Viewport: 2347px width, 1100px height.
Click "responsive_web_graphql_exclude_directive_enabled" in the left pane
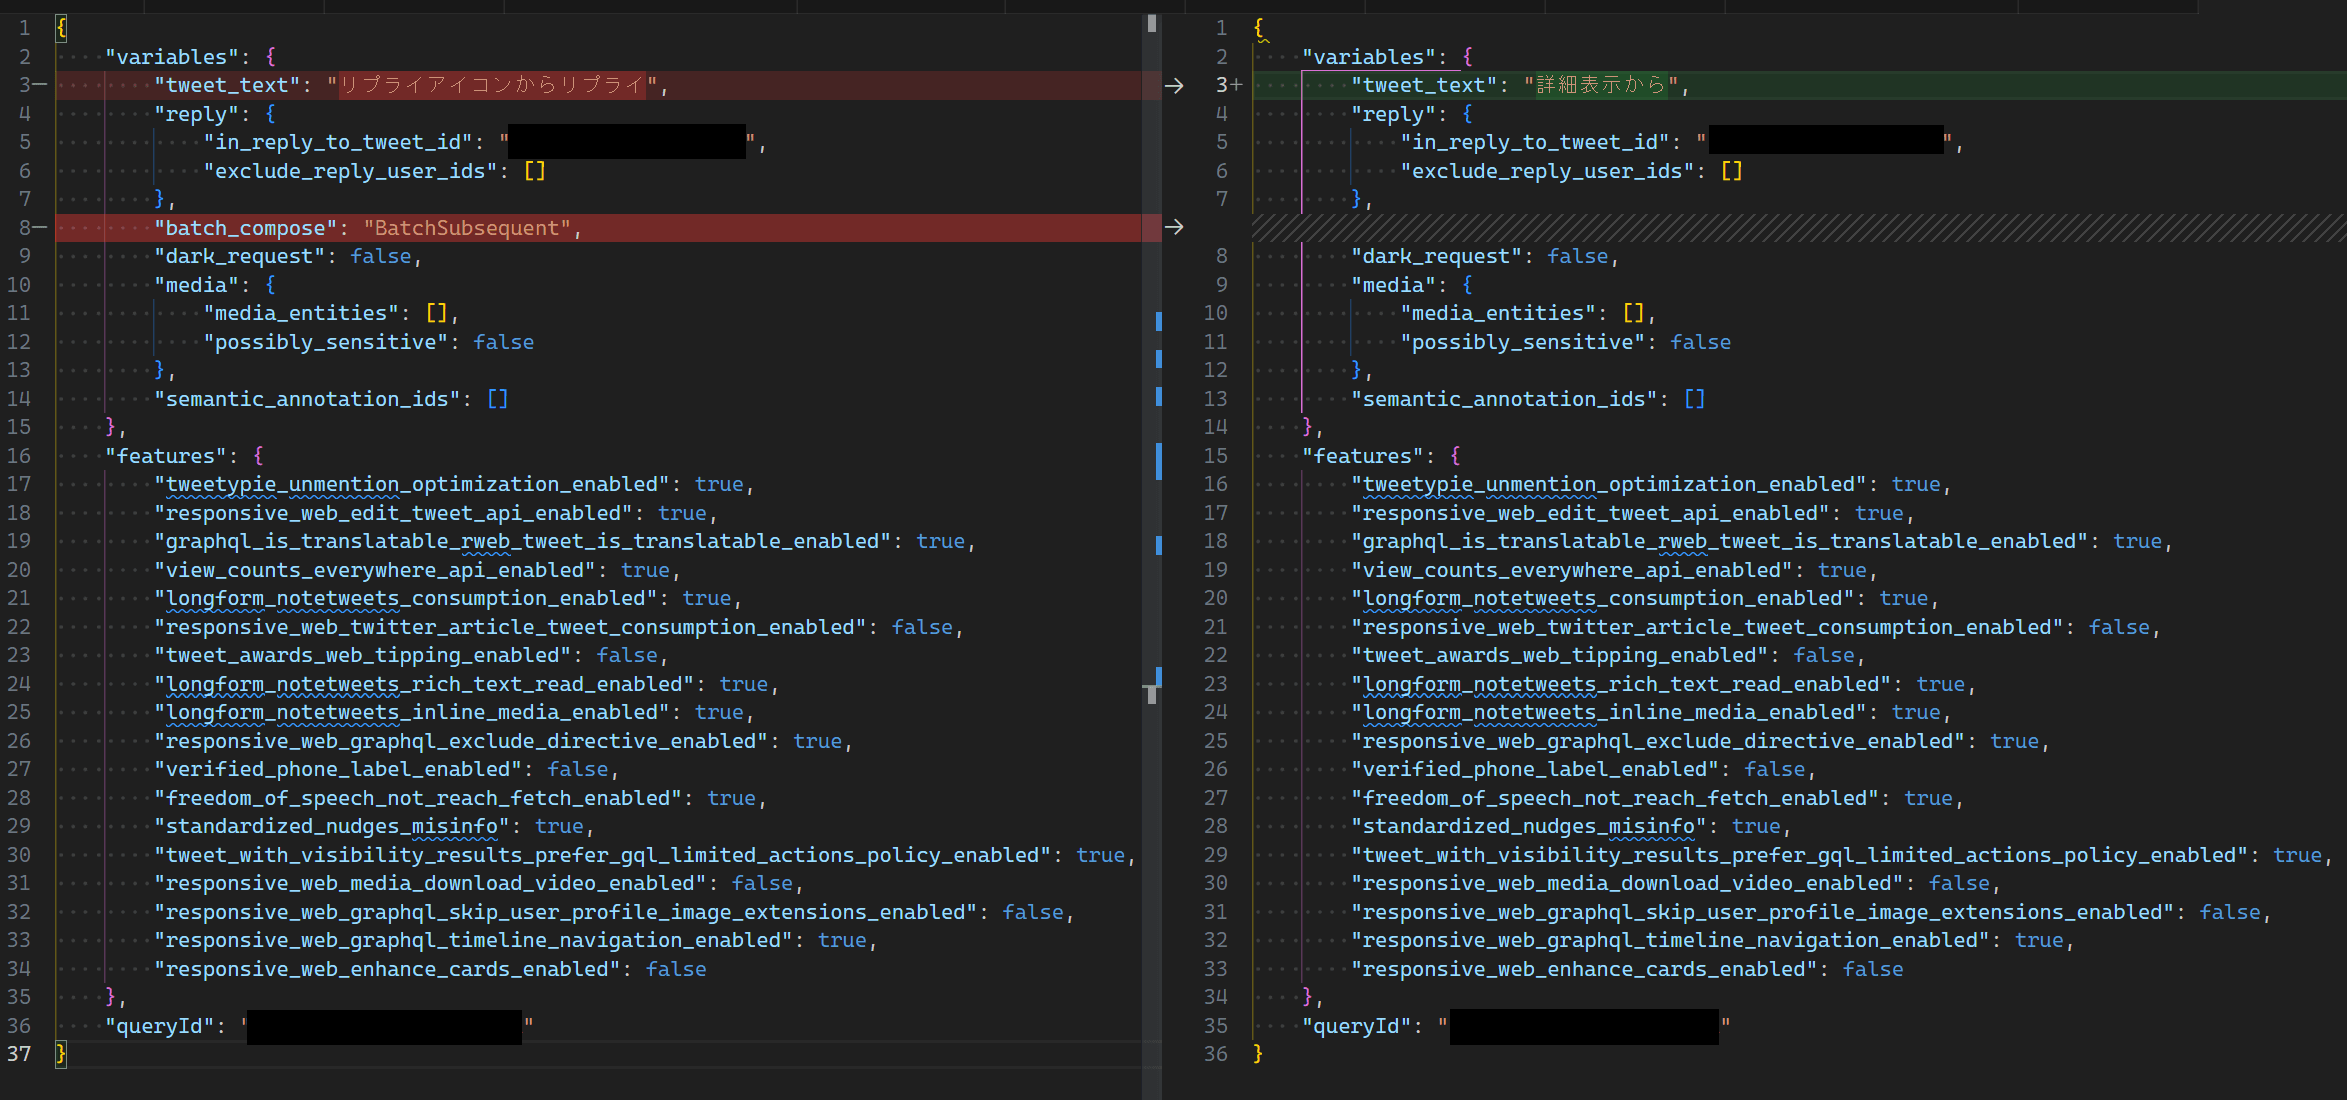(x=461, y=741)
